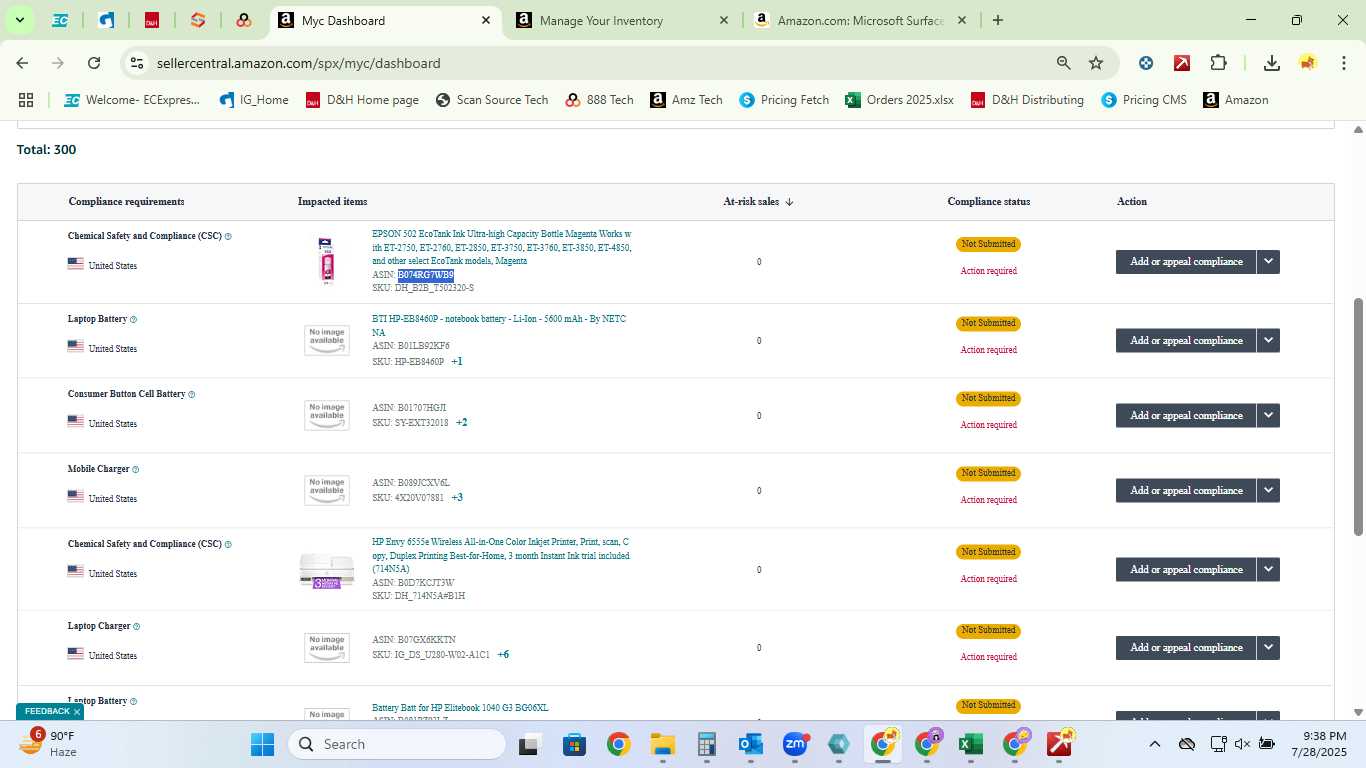This screenshot has width=1366, height=768.
Task: Add or appeal compliance for EPSON 502 row
Action: coord(1186,262)
